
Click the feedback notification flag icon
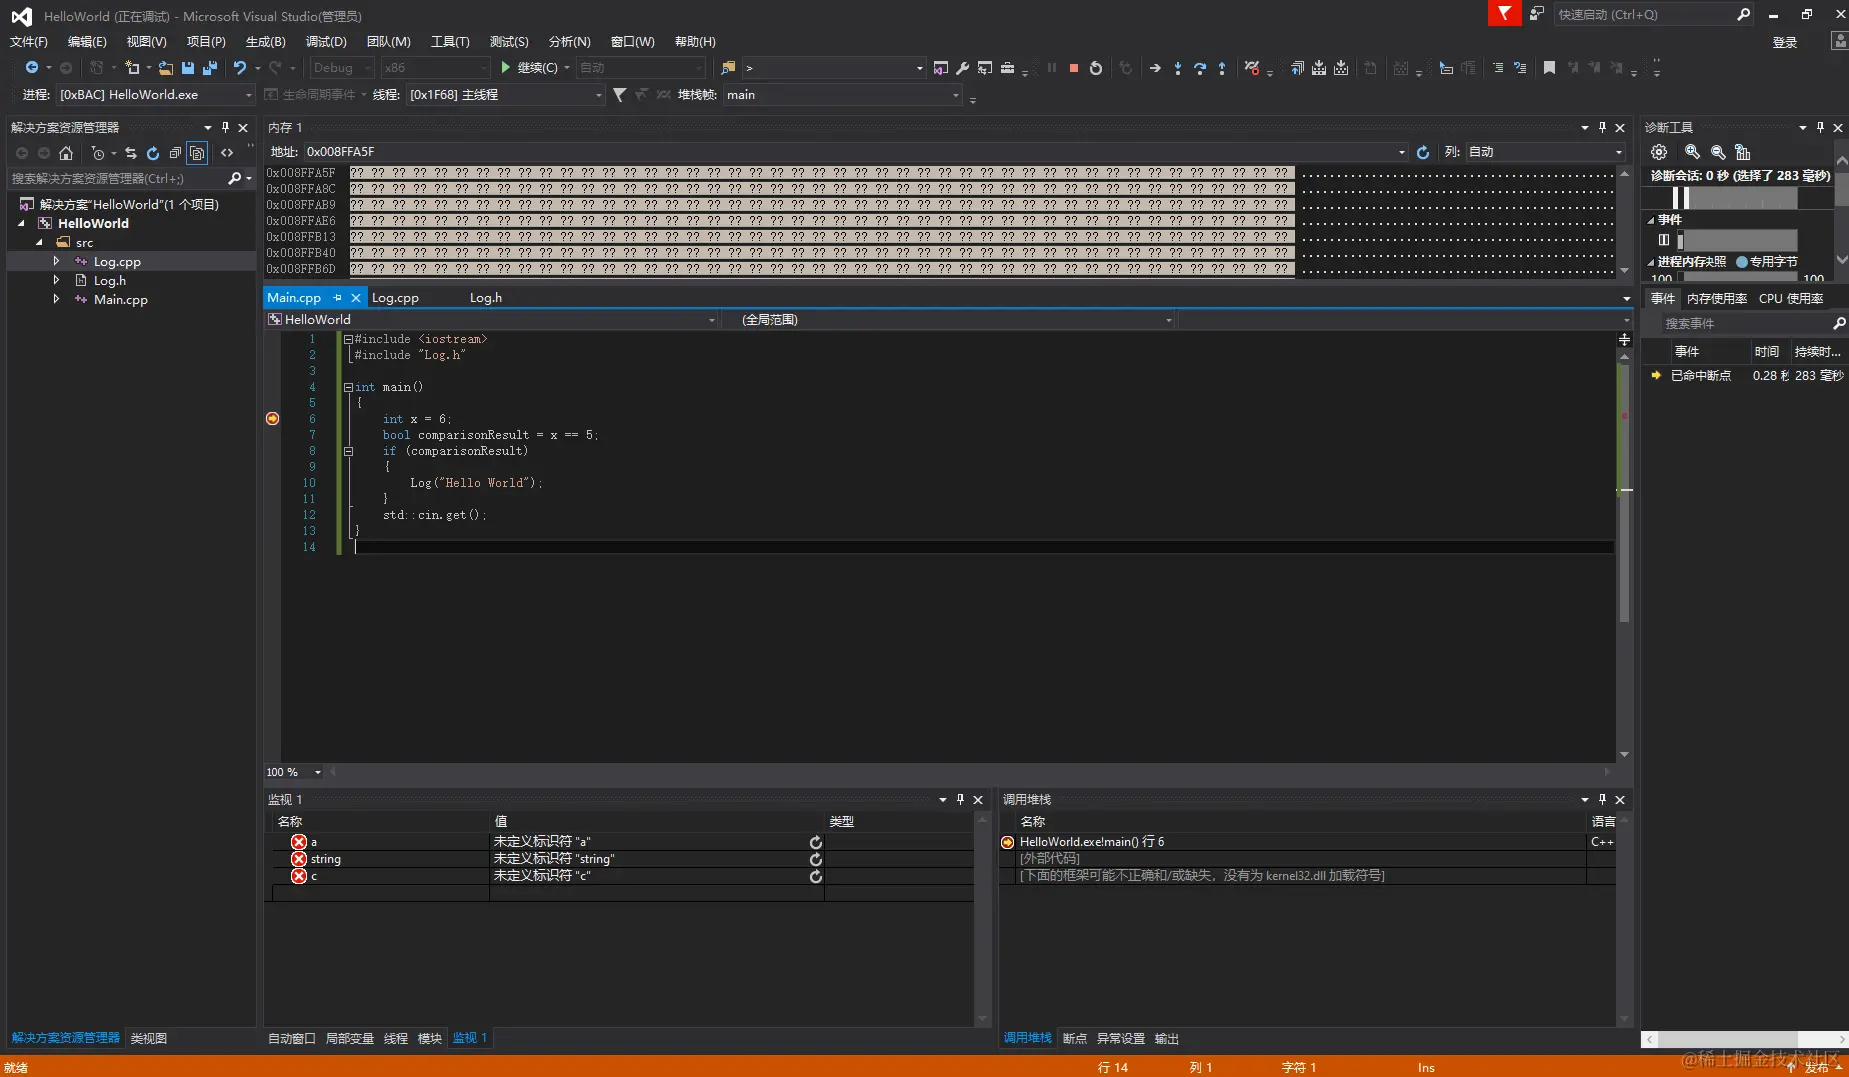pyautogui.click(x=1504, y=13)
